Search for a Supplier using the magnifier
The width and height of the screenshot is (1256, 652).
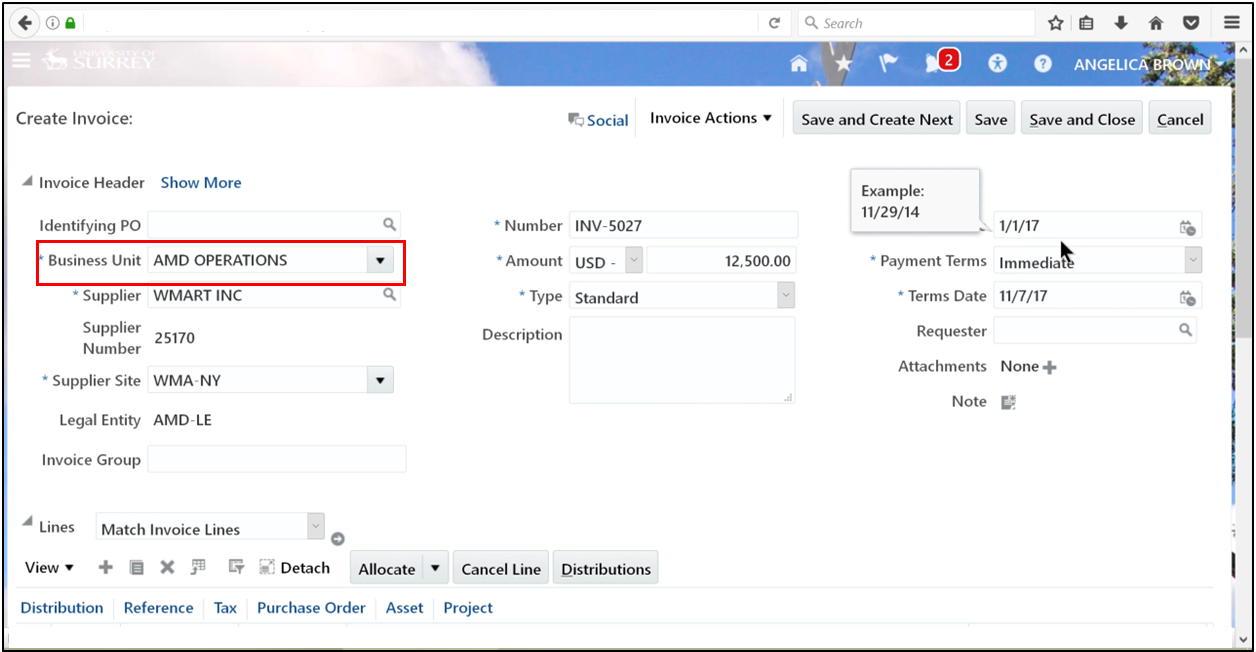pos(391,295)
